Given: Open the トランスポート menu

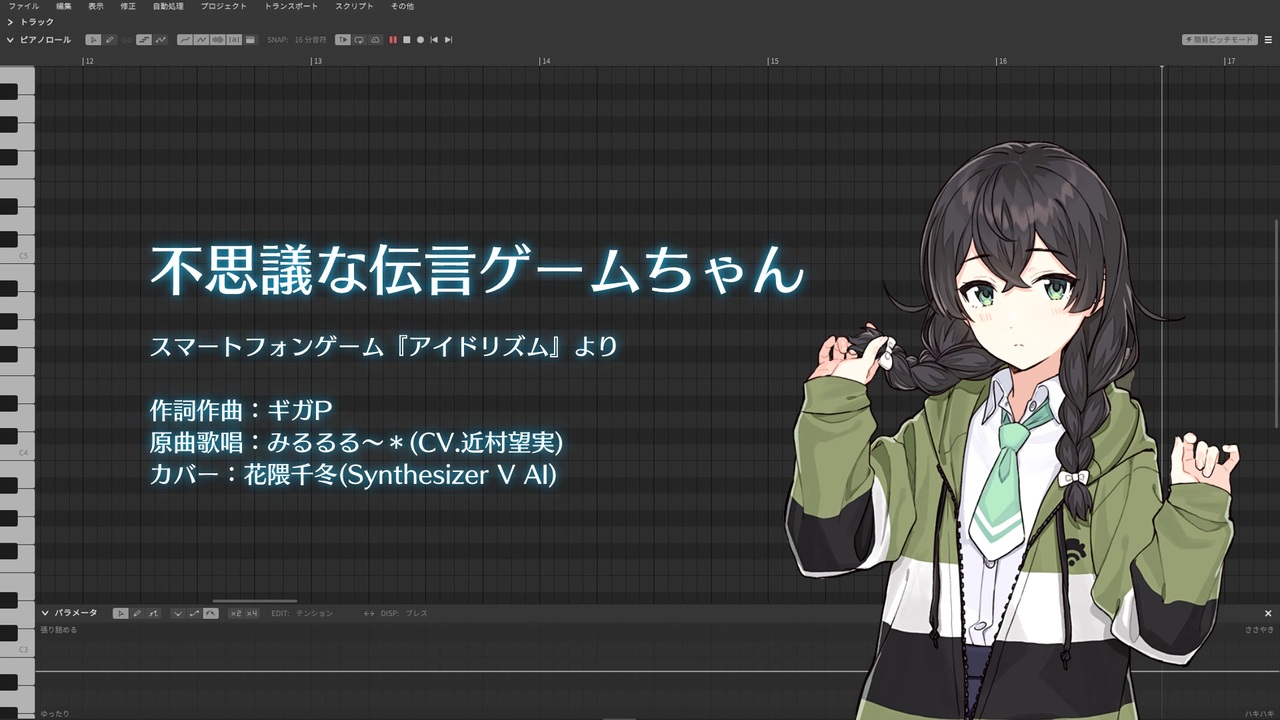Looking at the screenshot, I should (x=291, y=6).
